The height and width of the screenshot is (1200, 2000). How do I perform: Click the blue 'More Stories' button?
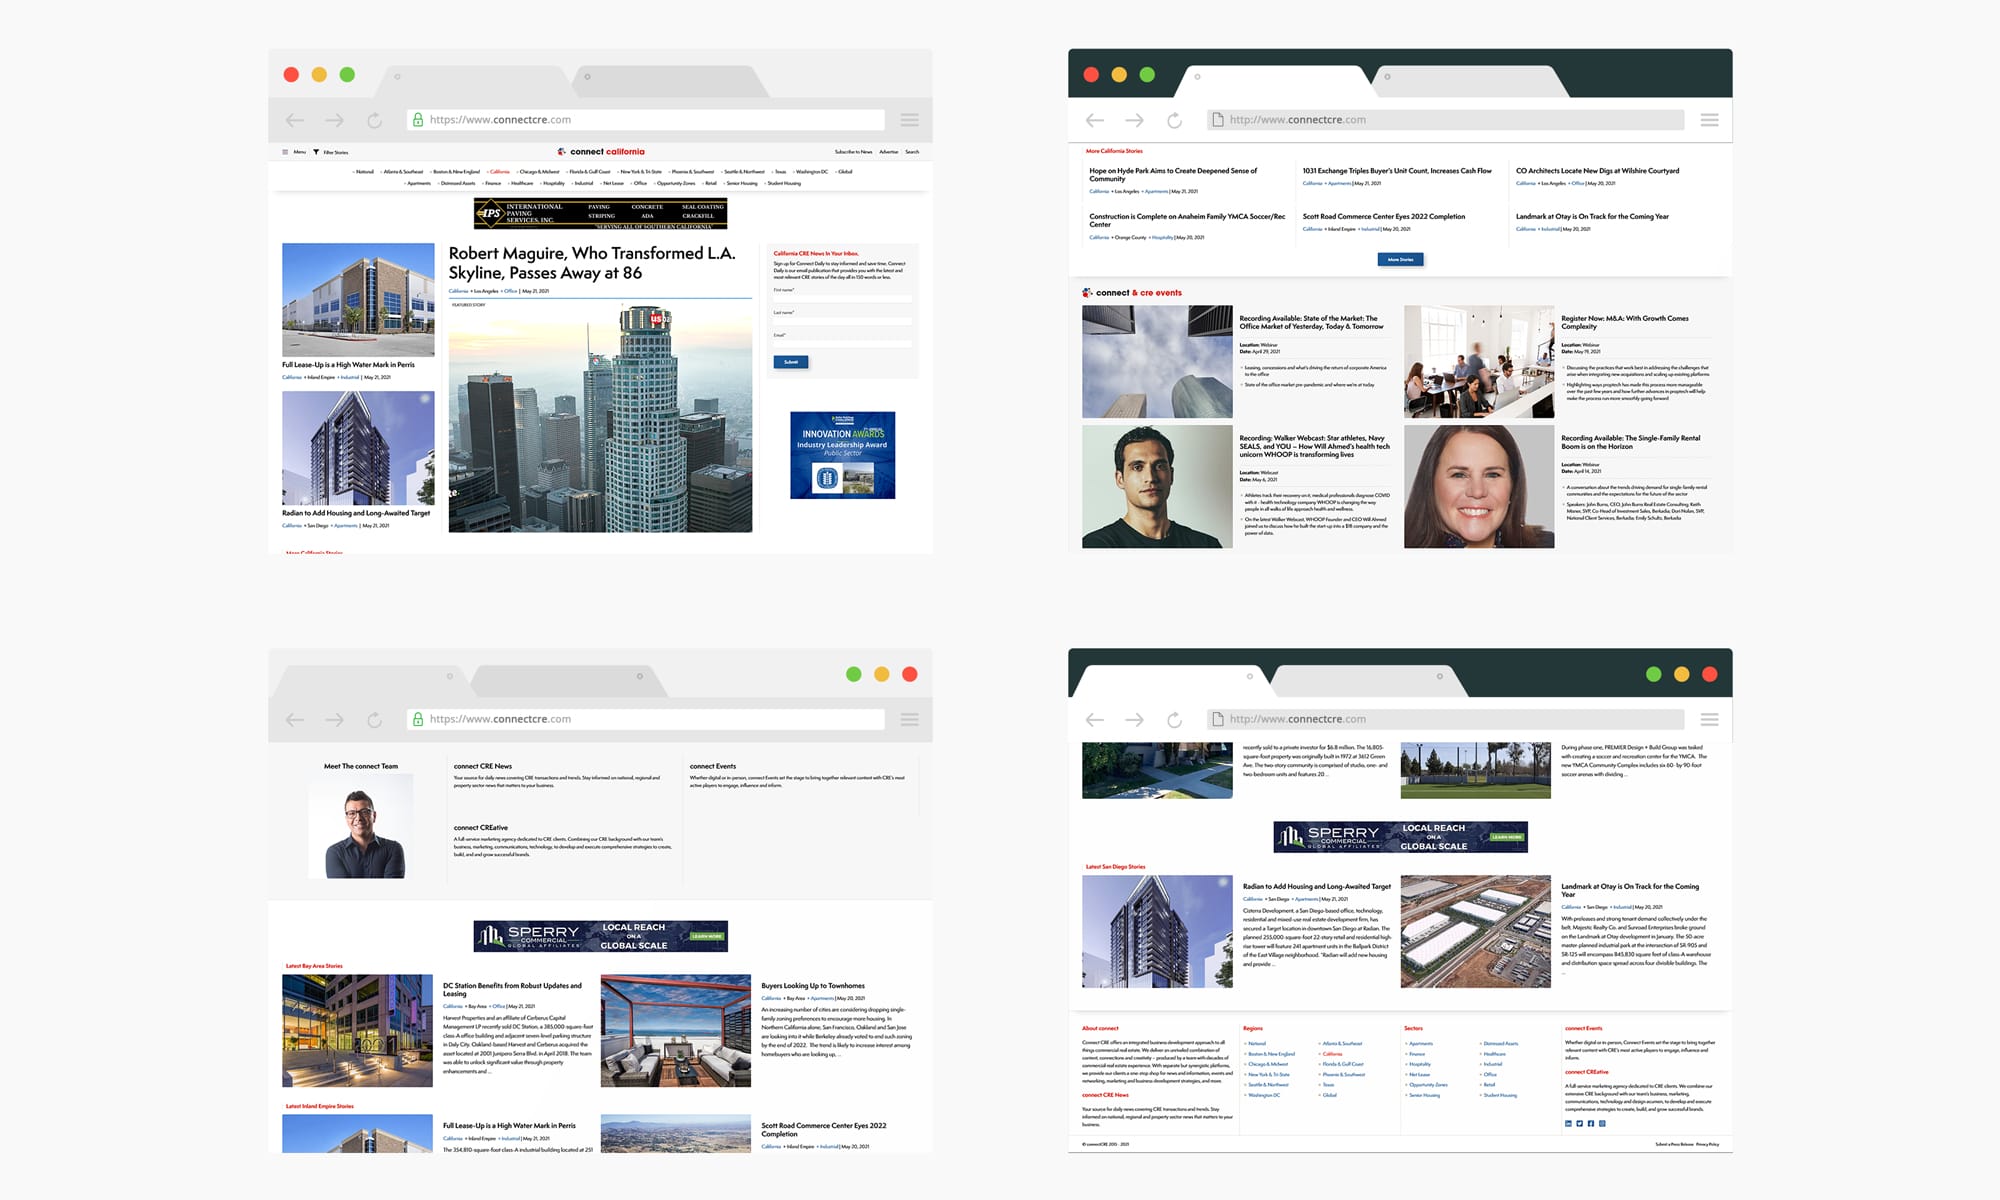coord(1400,259)
